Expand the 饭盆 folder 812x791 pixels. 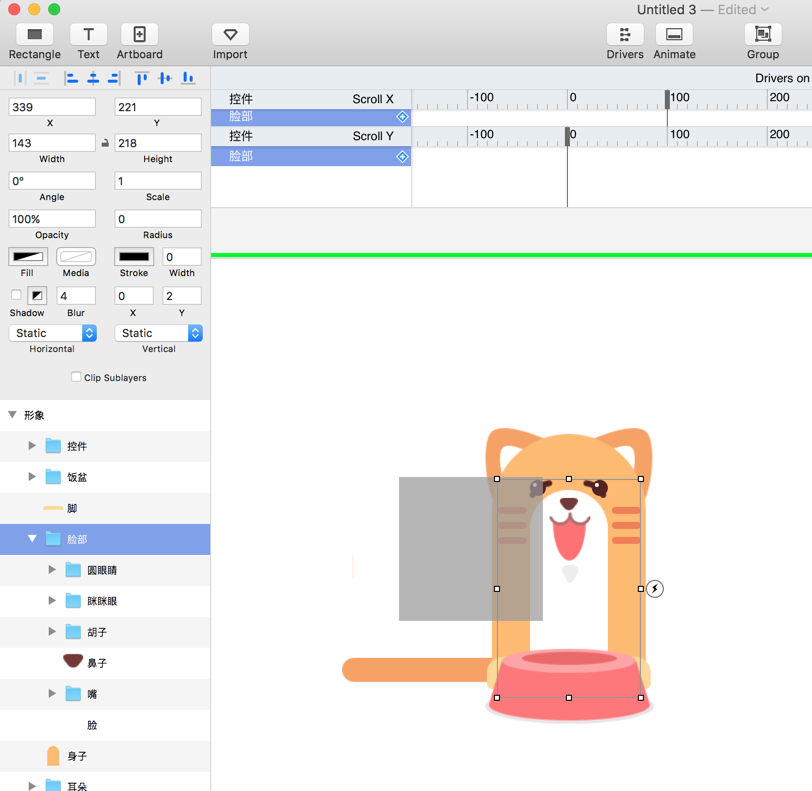[32, 477]
